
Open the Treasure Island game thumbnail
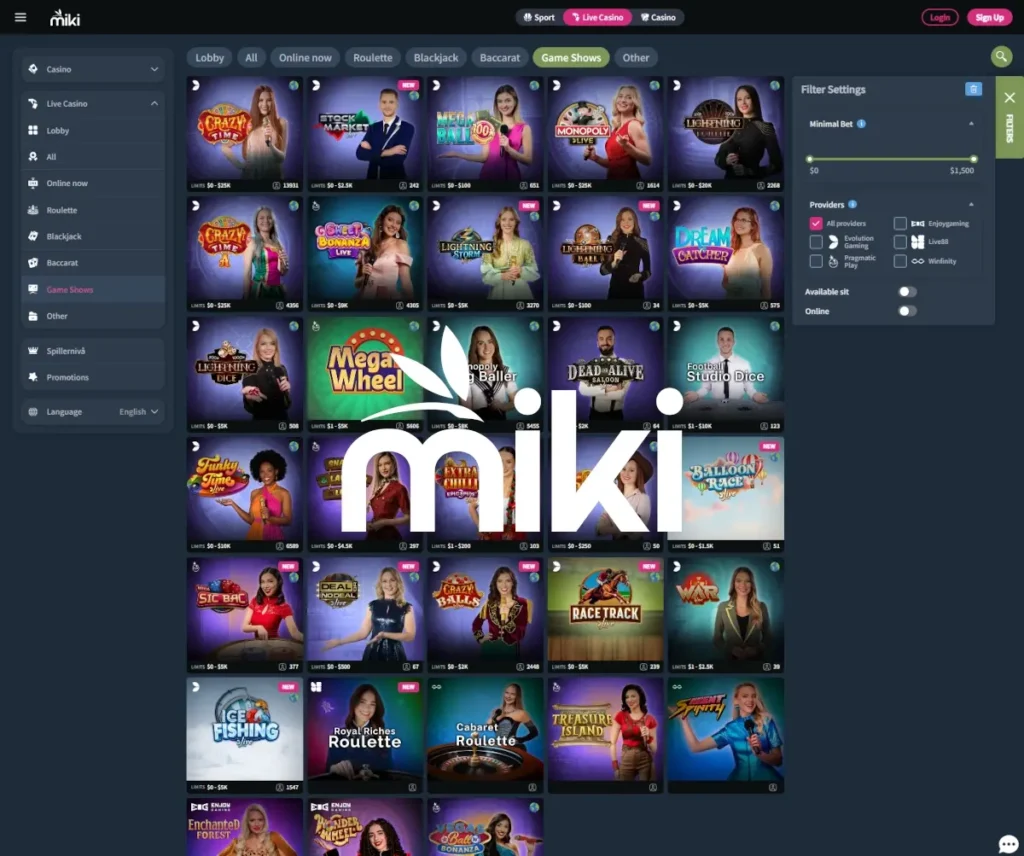605,735
